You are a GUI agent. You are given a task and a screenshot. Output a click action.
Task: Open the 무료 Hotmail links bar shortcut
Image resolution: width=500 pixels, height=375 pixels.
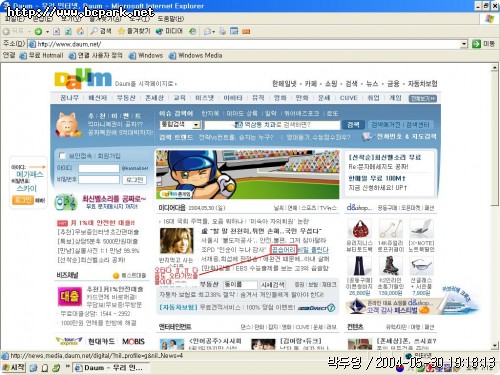pos(42,55)
